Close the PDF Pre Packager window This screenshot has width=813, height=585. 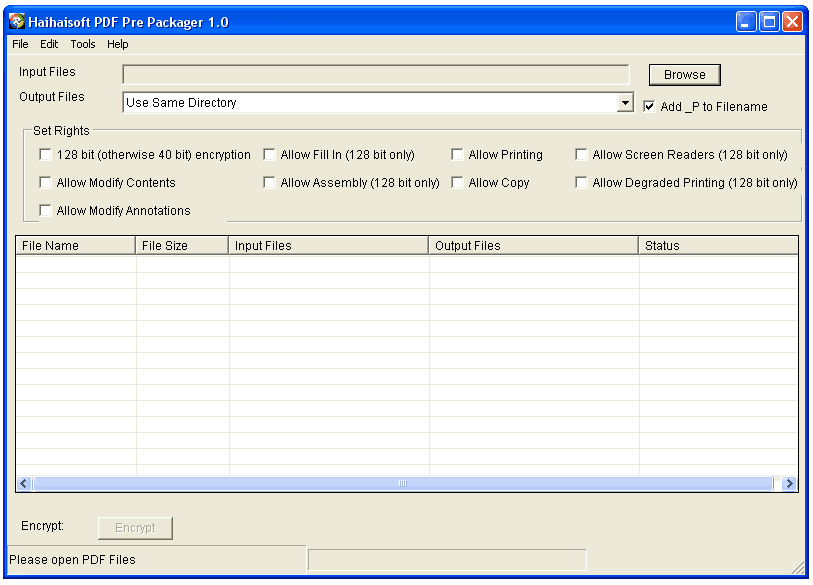click(793, 22)
